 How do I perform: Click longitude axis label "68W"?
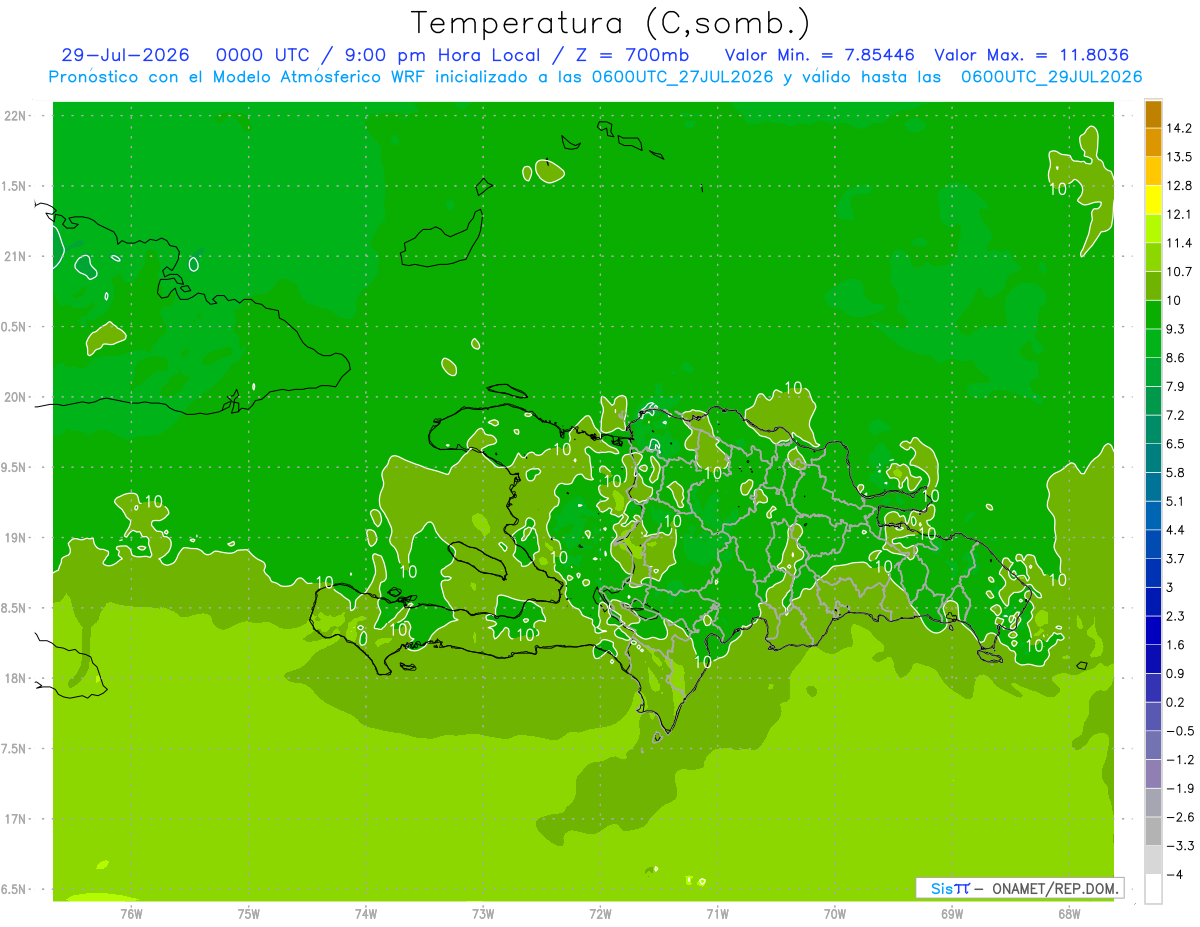click(x=1069, y=913)
